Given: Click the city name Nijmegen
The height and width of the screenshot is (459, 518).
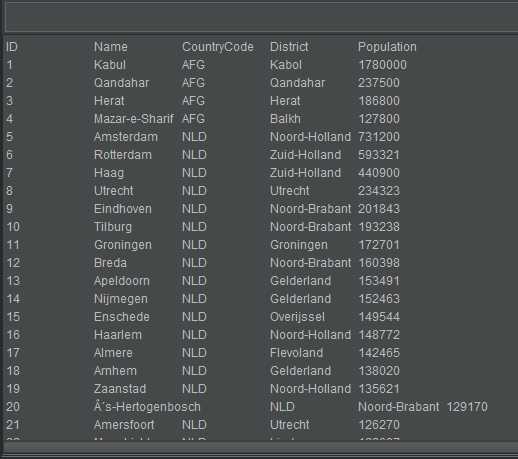Looking at the screenshot, I should click(x=121, y=299).
